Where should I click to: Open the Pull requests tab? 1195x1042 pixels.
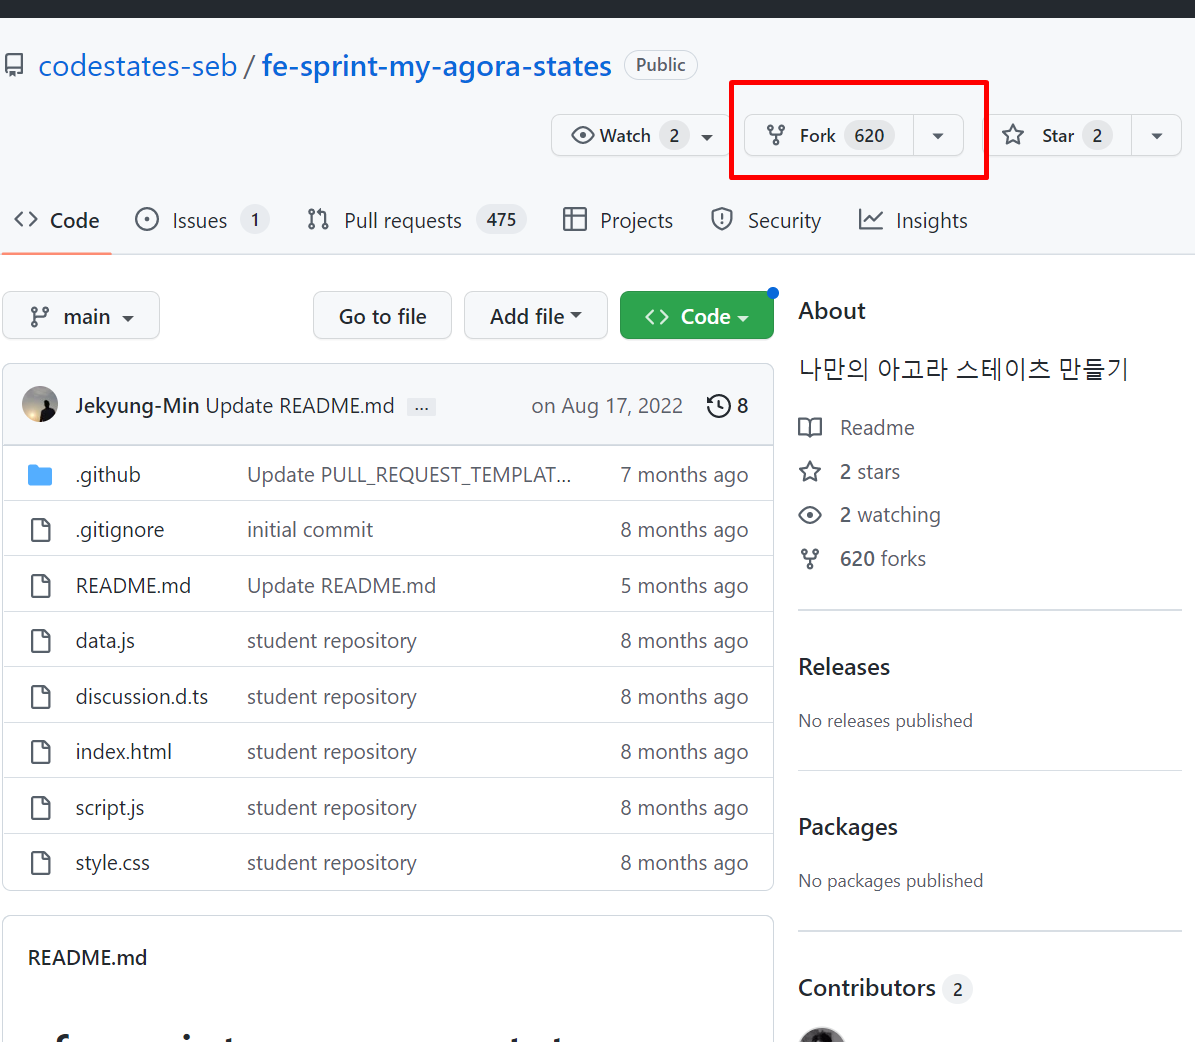pyautogui.click(x=416, y=220)
